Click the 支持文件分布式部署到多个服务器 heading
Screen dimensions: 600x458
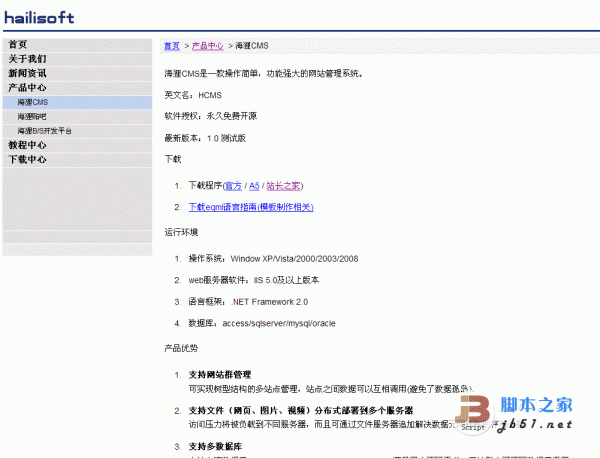[301, 411]
